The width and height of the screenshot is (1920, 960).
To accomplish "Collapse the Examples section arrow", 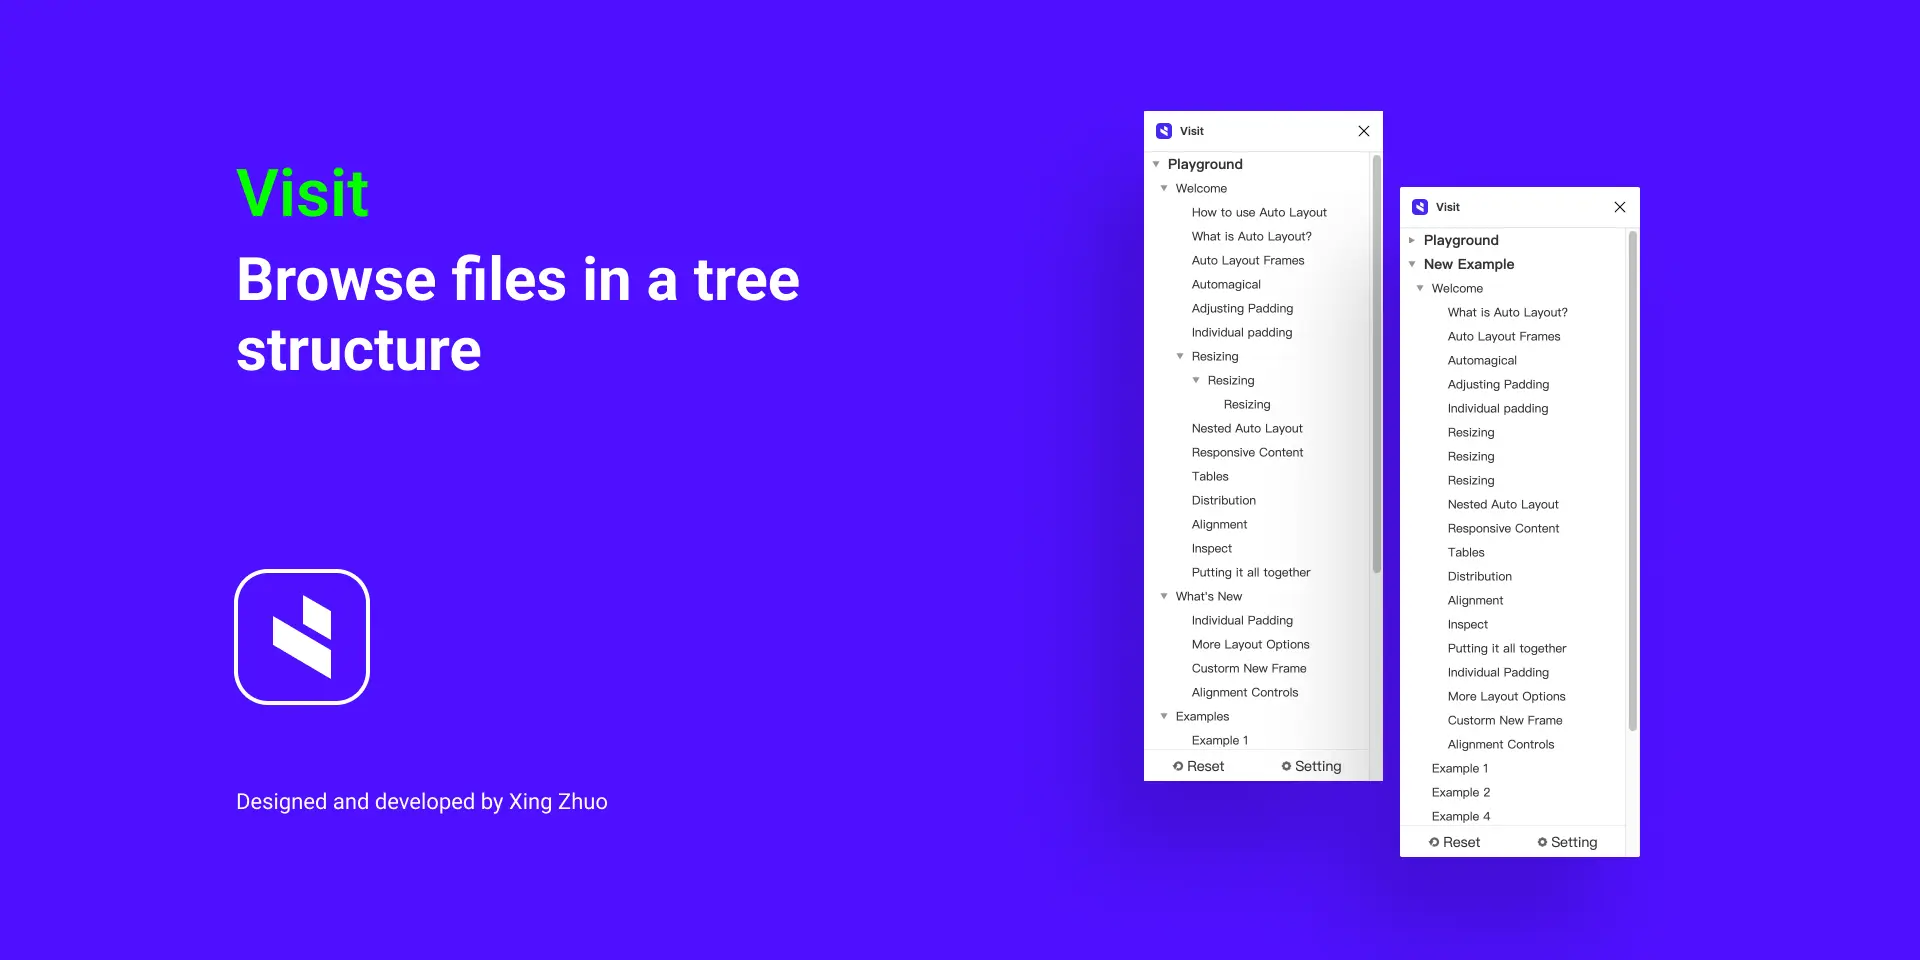I will tap(1164, 716).
